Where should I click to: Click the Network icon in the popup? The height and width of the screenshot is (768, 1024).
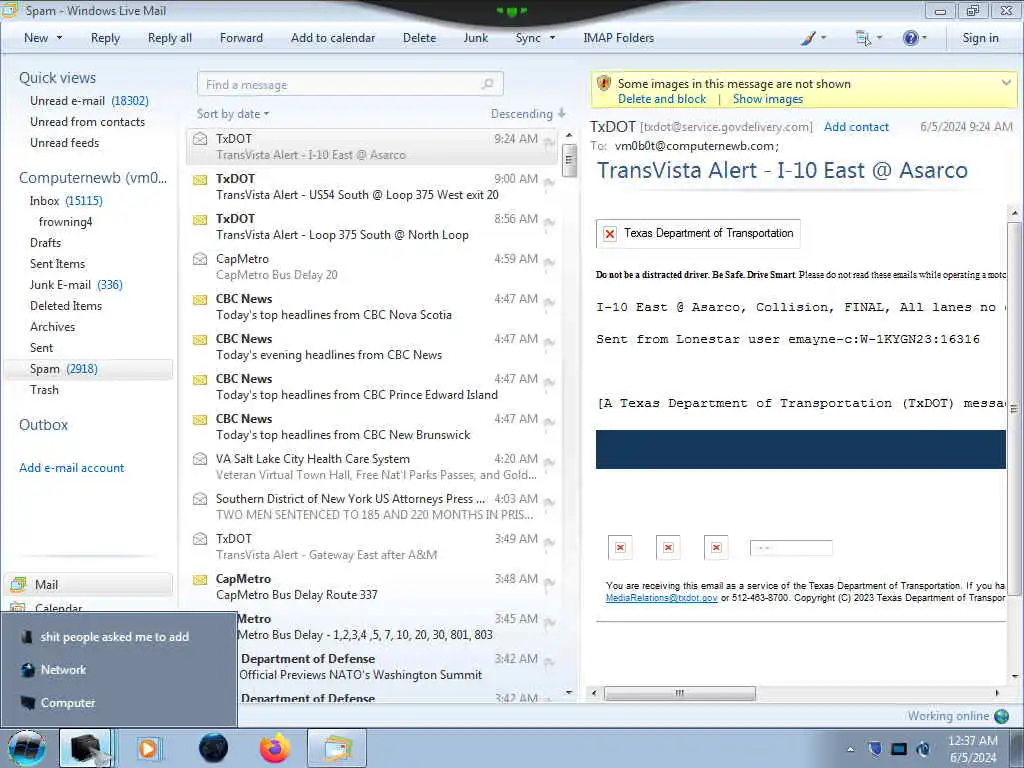click(27, 669)
